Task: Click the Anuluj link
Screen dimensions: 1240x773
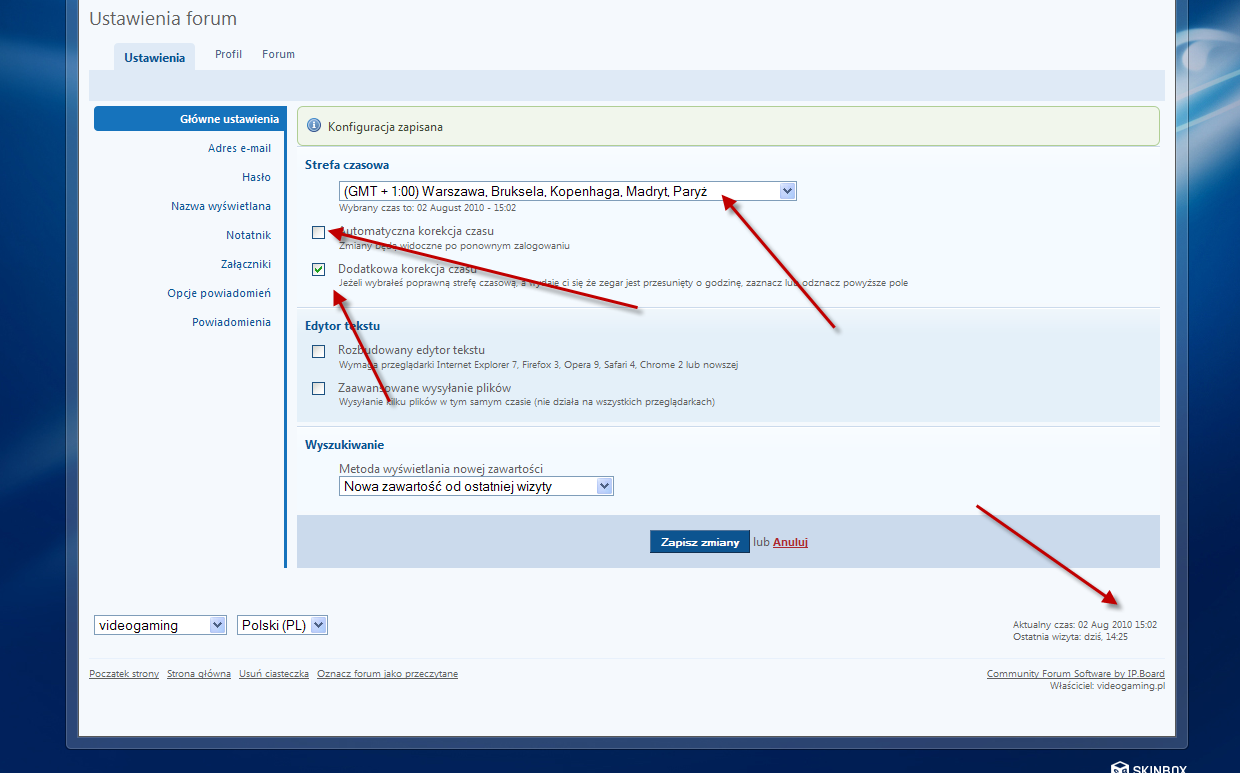Action: pos(790,542)
